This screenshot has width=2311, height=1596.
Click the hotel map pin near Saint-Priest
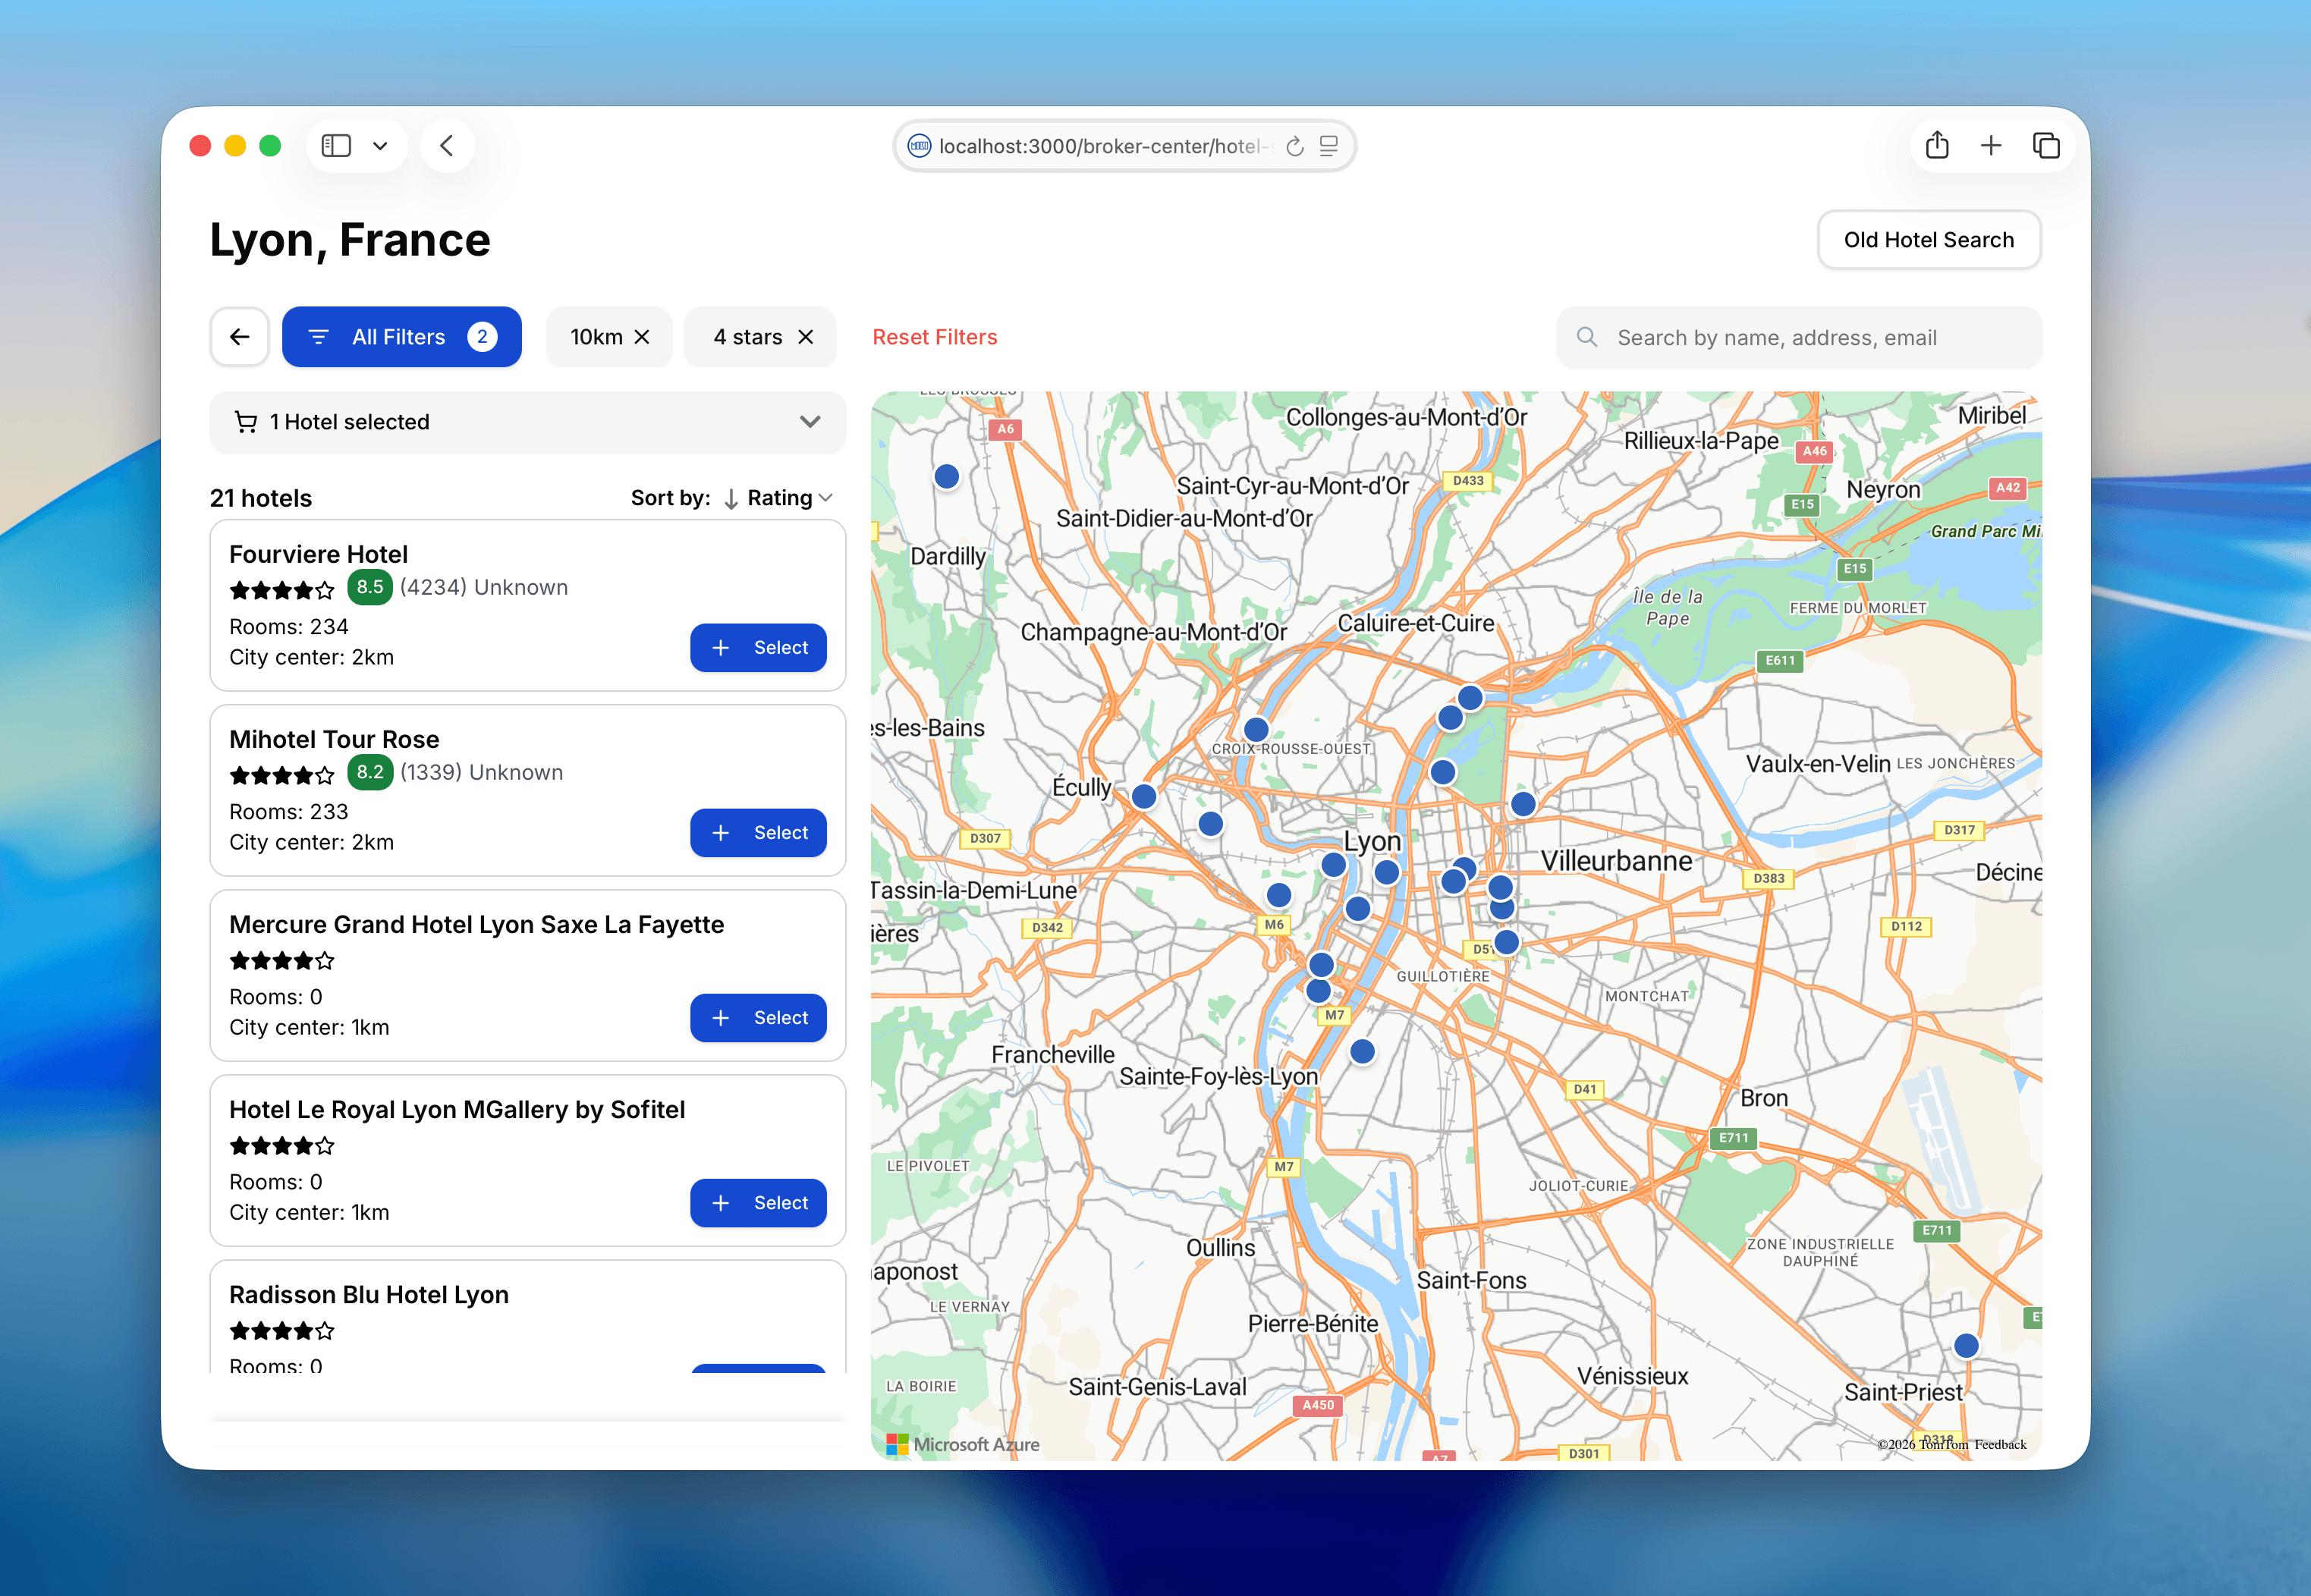tap(1966, 1346)
